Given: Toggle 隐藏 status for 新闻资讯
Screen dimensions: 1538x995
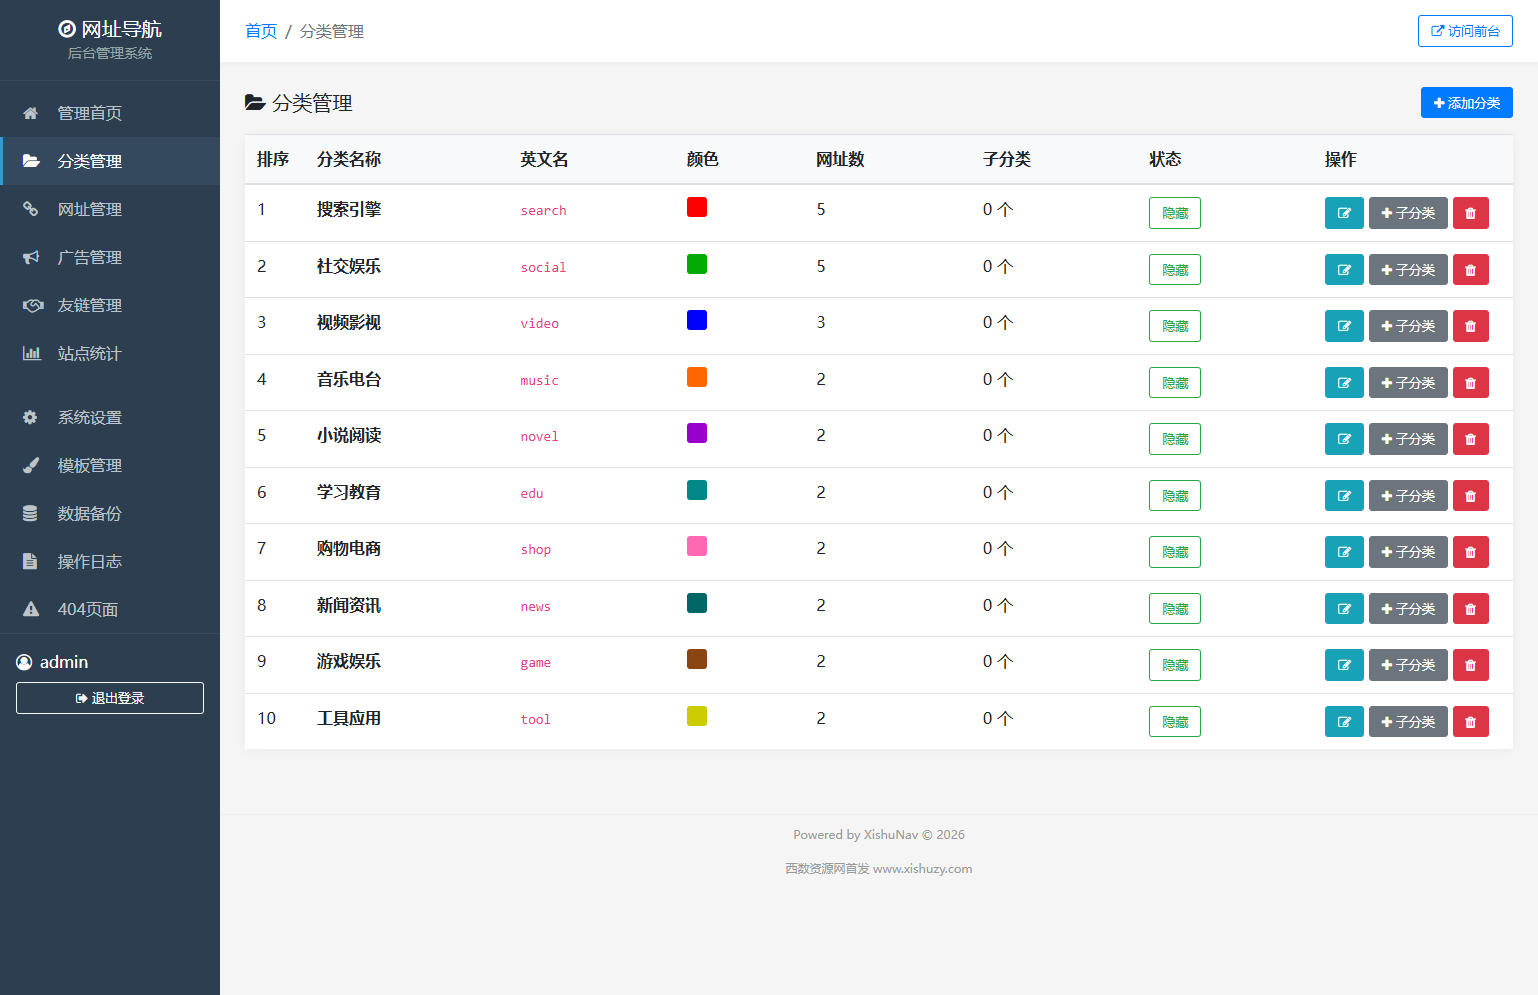Looking at the screenshot, I should 1175,609.
